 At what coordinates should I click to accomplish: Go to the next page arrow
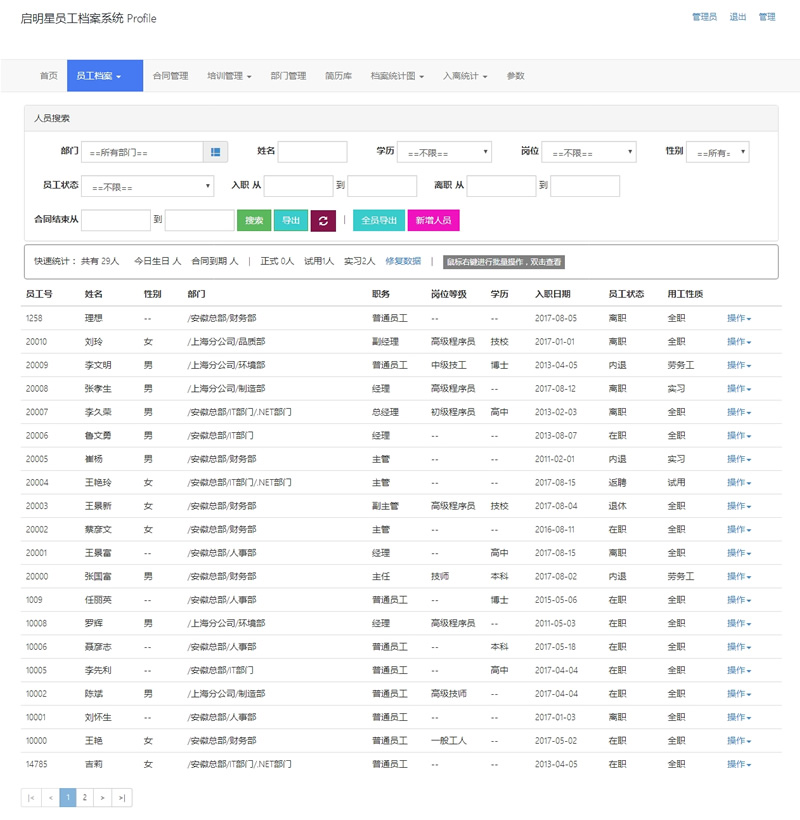tap(103, 797)
